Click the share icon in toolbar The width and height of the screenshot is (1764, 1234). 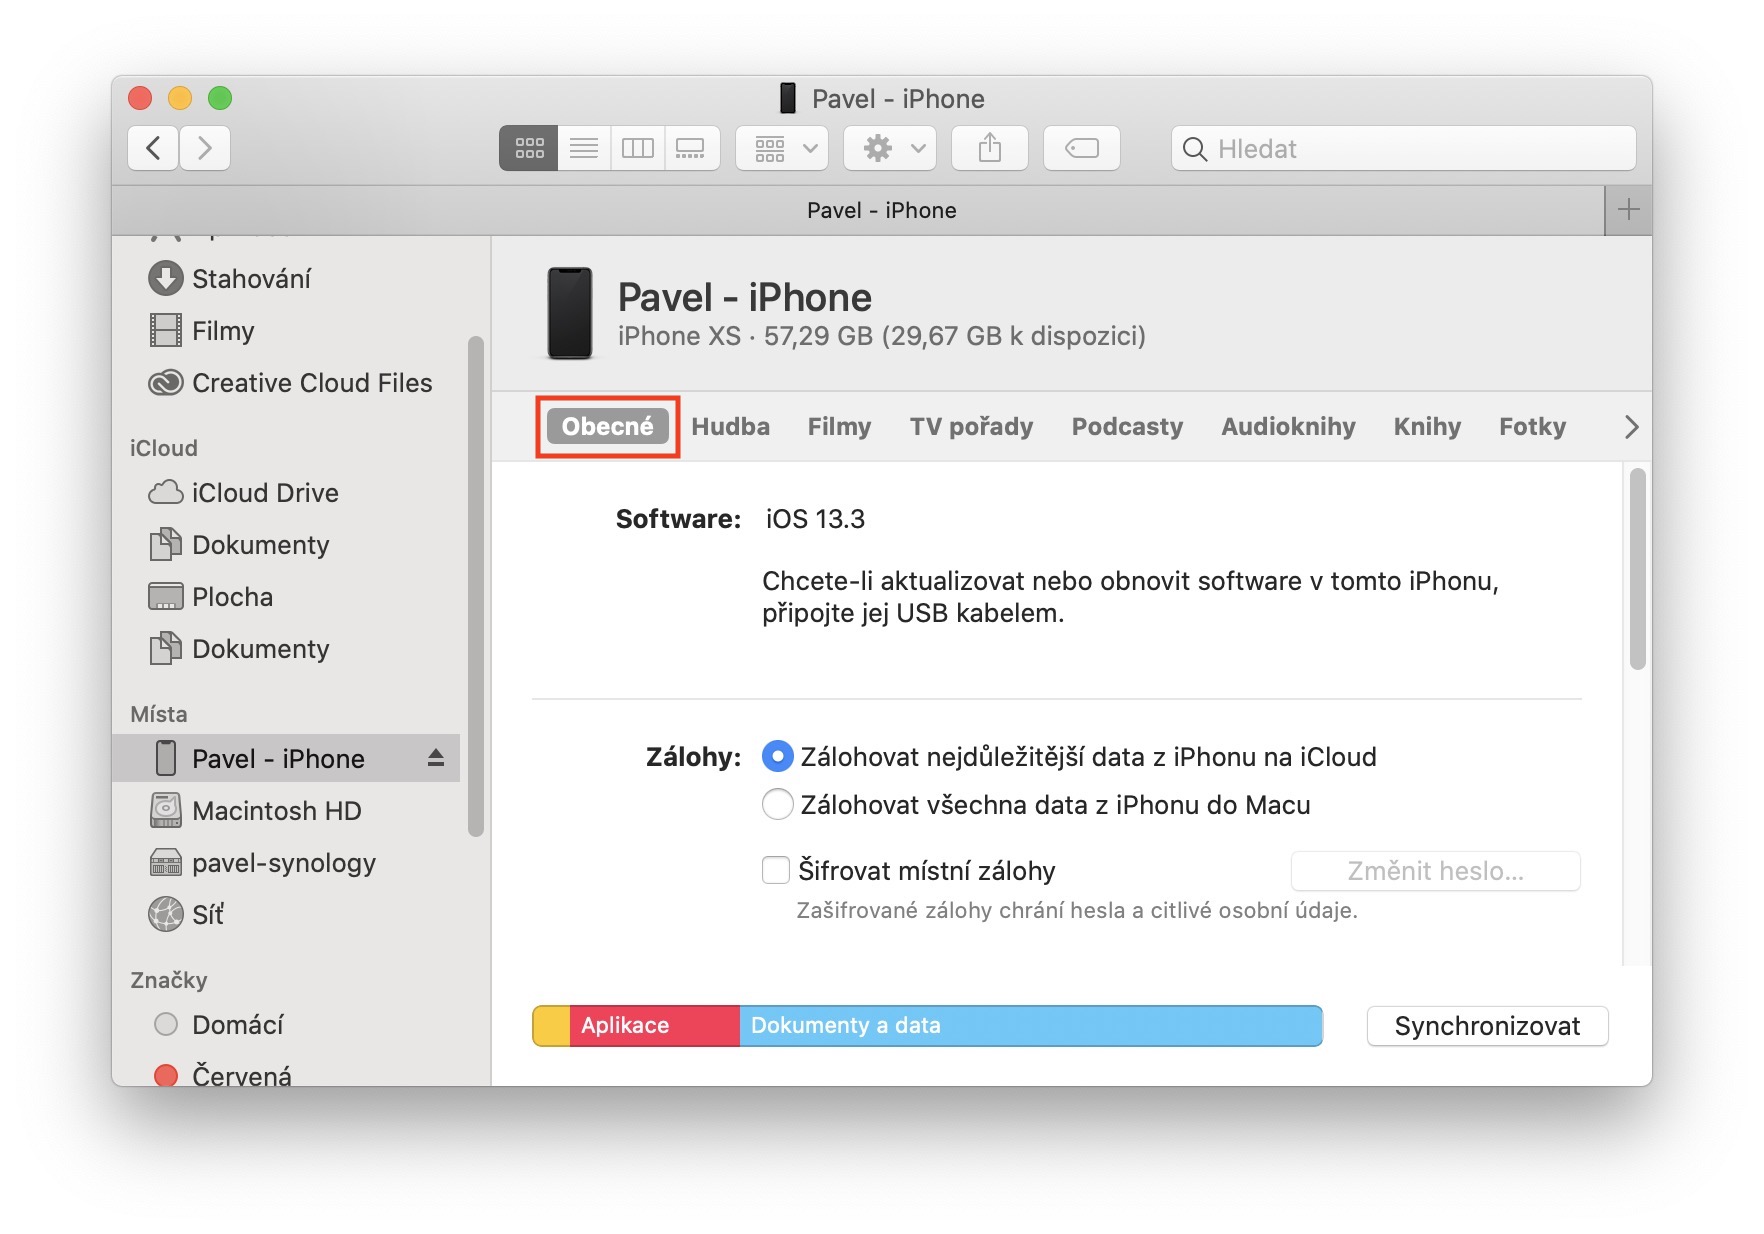pyautogui.click(x=989, y=149)
